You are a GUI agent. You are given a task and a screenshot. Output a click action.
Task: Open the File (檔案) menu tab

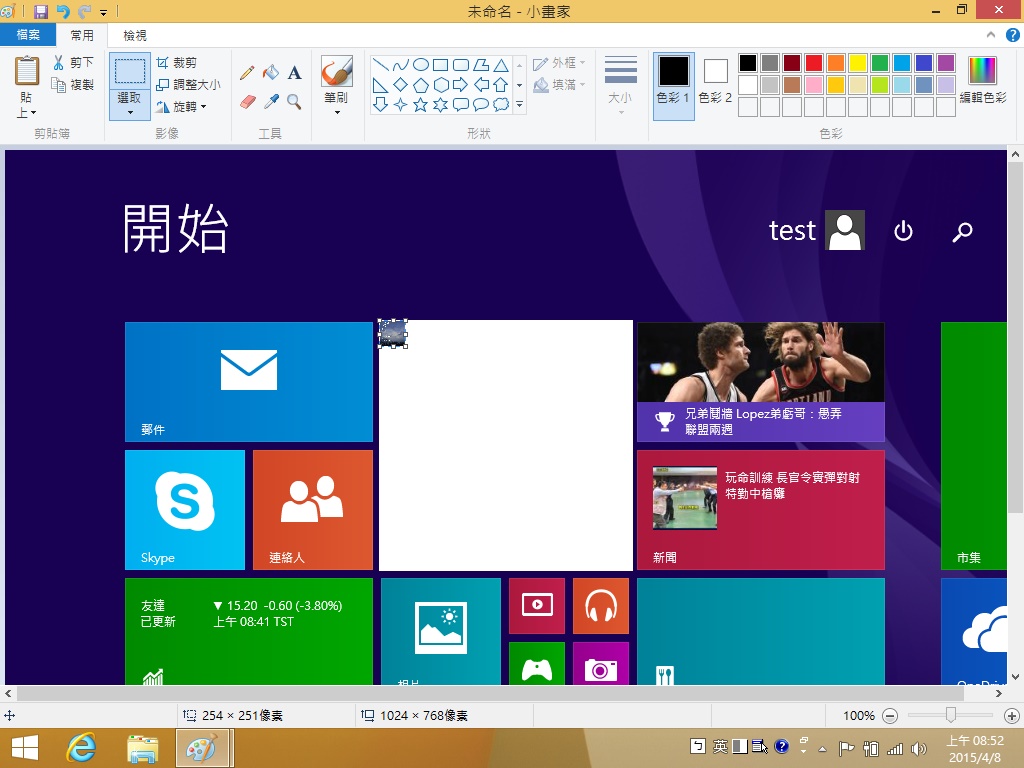click(27, 35)
